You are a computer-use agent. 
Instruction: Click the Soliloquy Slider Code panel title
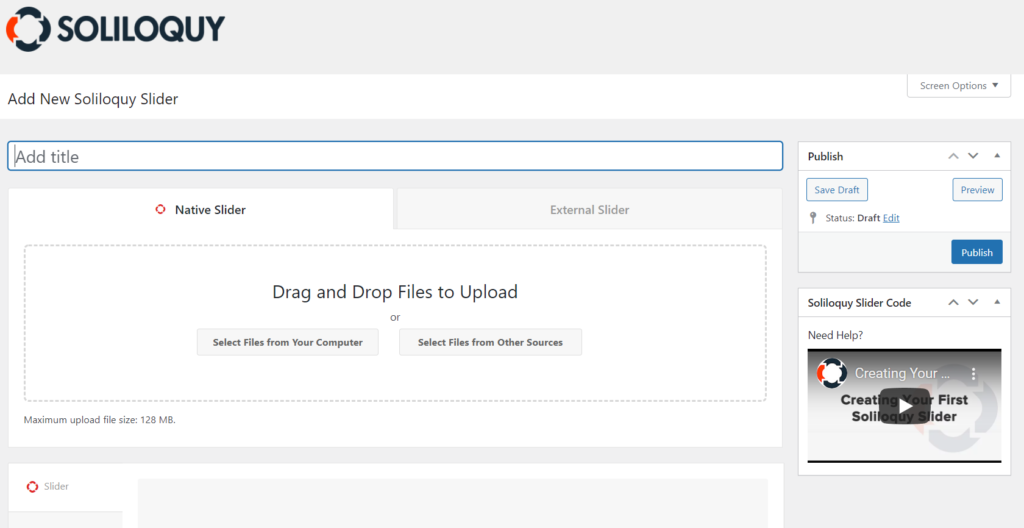click(x=859, y=303)
